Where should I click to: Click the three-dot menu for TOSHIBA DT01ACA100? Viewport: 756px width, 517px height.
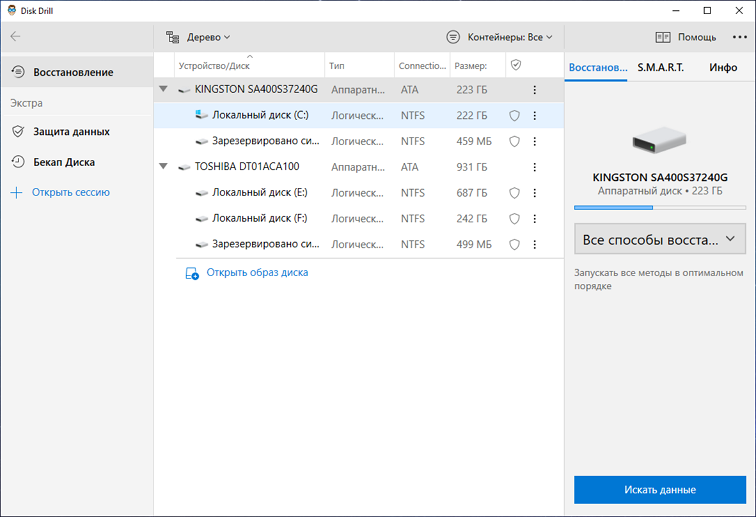pyautogui.click(x=534, y=167)
